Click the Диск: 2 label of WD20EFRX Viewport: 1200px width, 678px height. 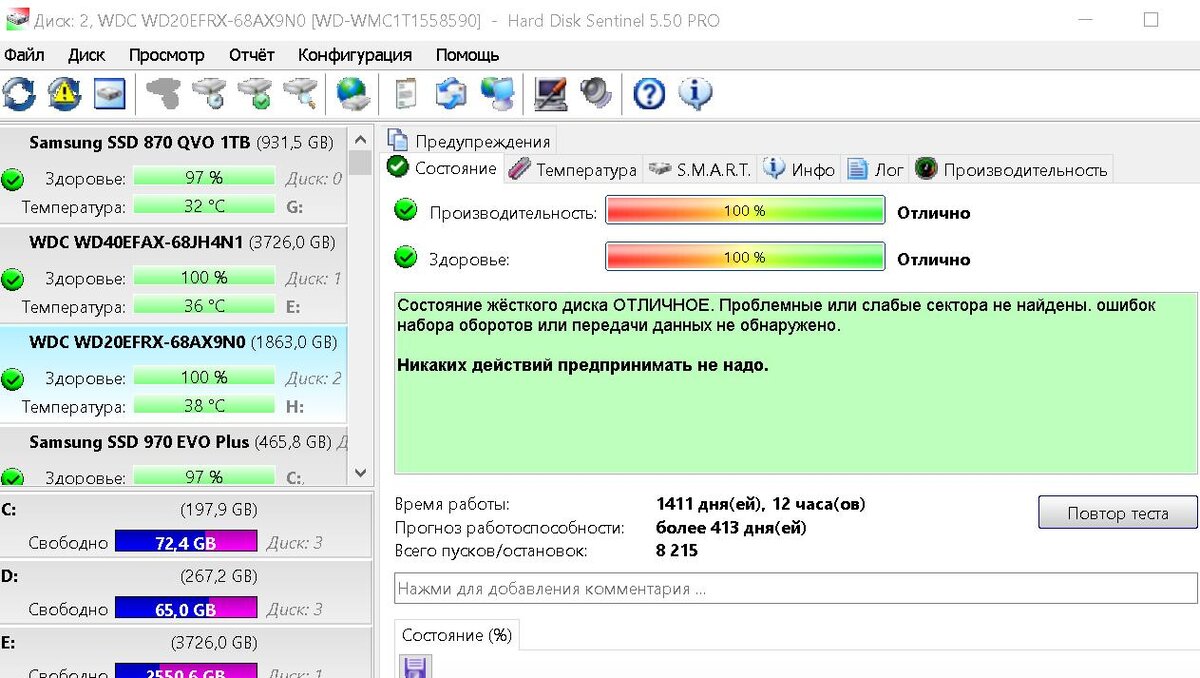click(313, 378)
